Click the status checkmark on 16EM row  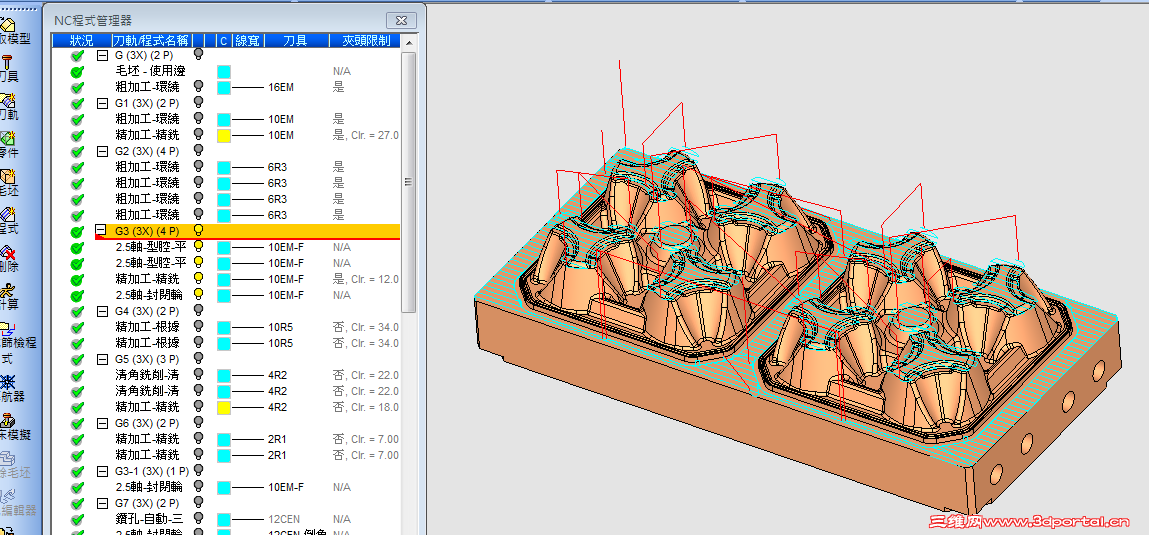[78, 87]
